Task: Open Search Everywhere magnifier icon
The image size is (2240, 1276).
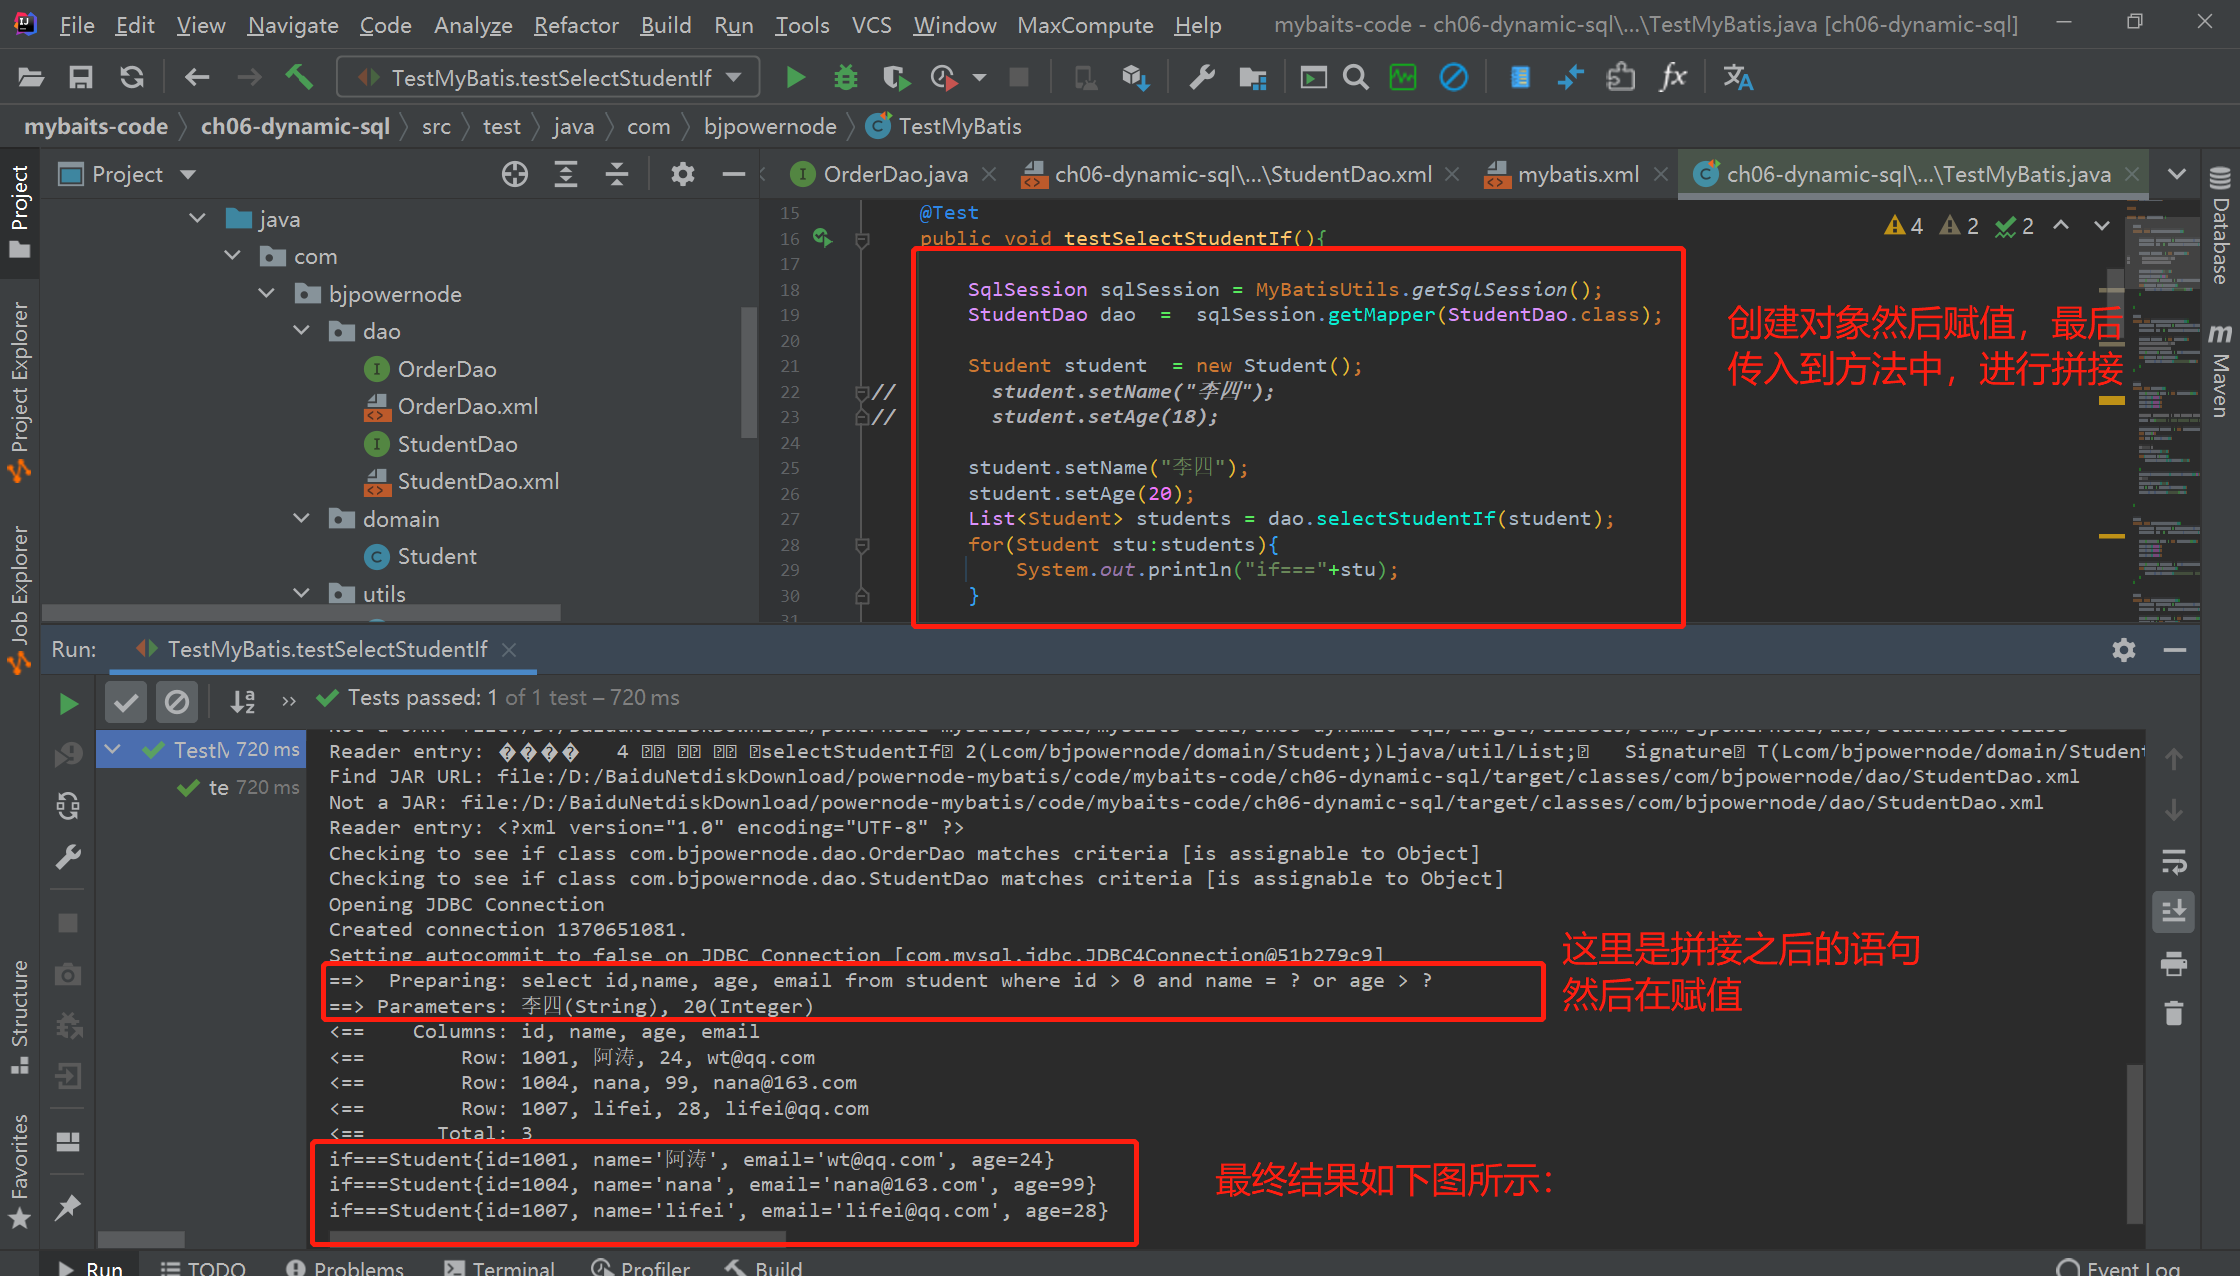Action: (1355, 77)
